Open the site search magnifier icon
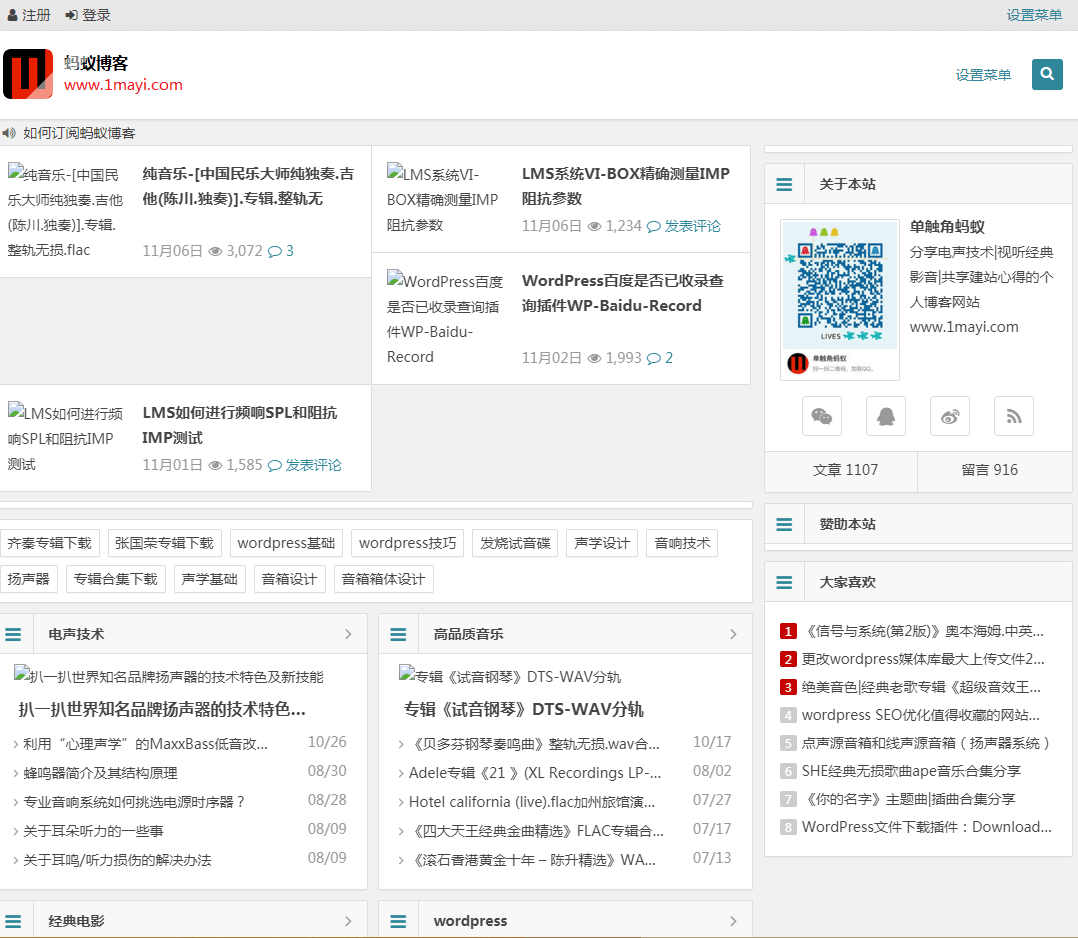This screenshot has width=1078, height=938. tap(1047, 74)
